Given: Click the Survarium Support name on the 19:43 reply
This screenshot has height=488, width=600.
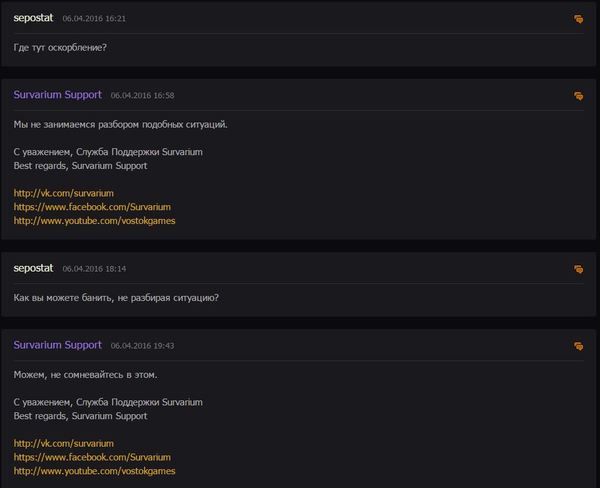Looking at the screenshot, I should (x=58, y=345).
